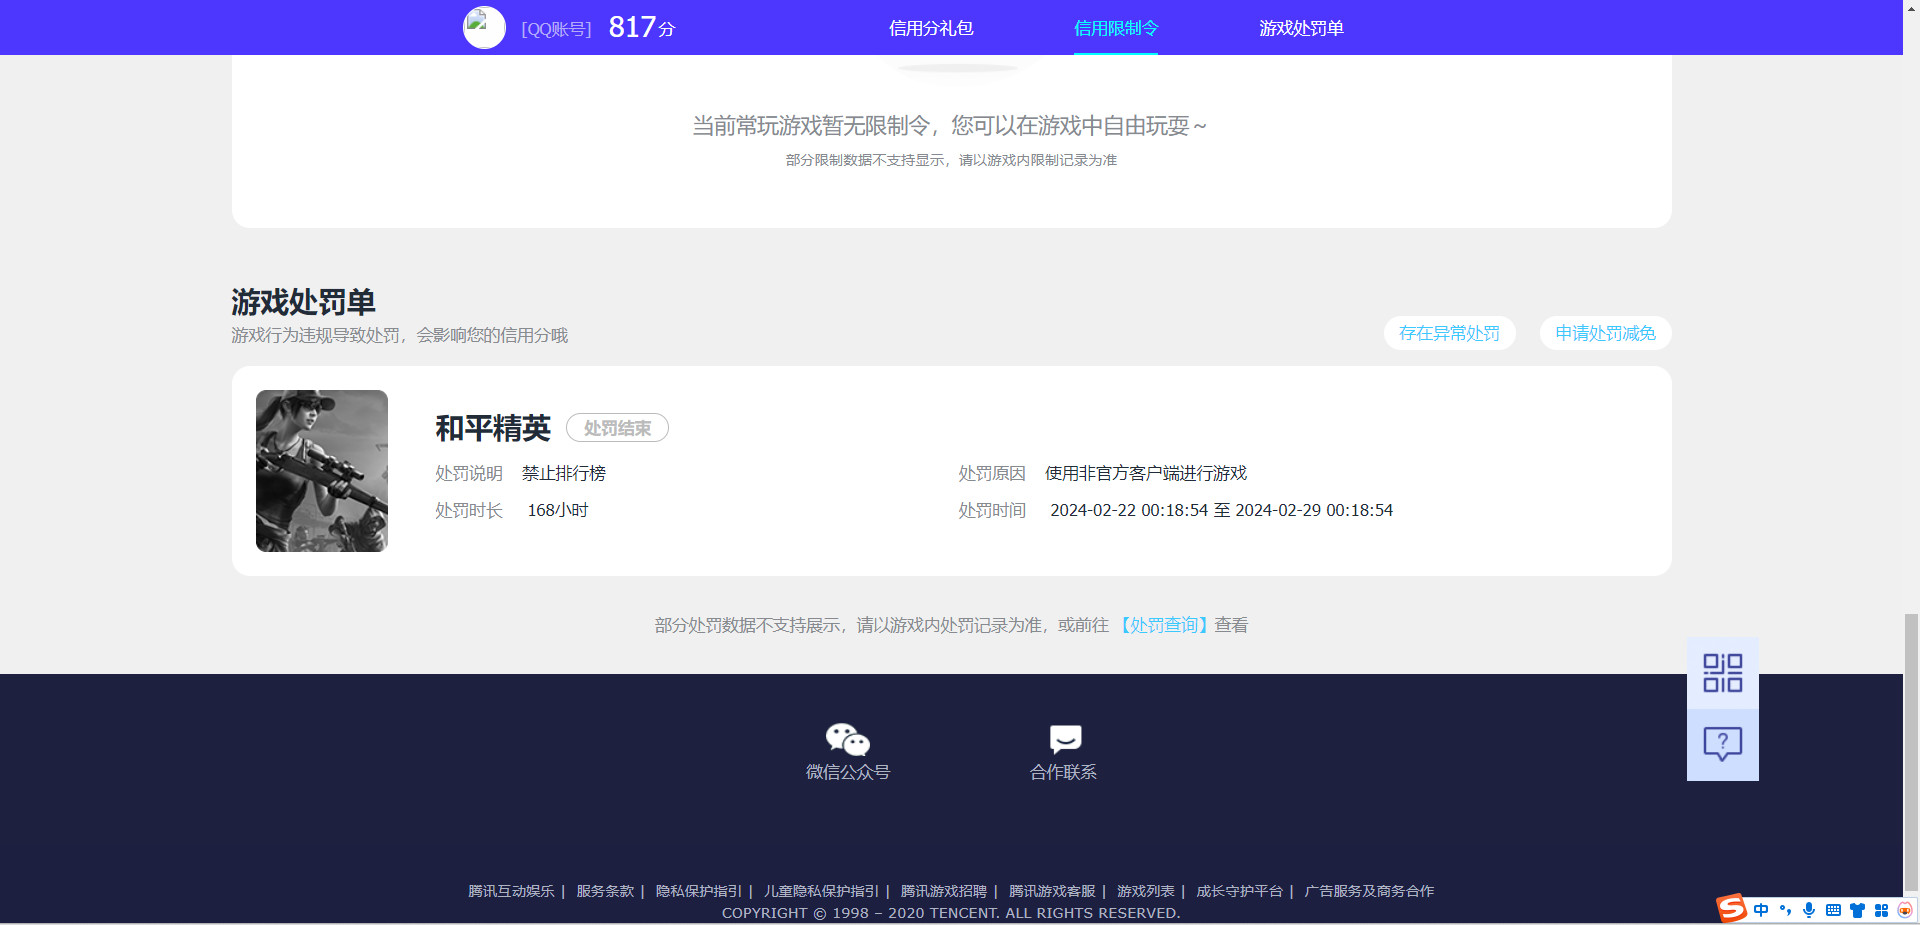Go to the 游戏处罚单 tab
1920x925 pixels.
[x=1301, y=28]
